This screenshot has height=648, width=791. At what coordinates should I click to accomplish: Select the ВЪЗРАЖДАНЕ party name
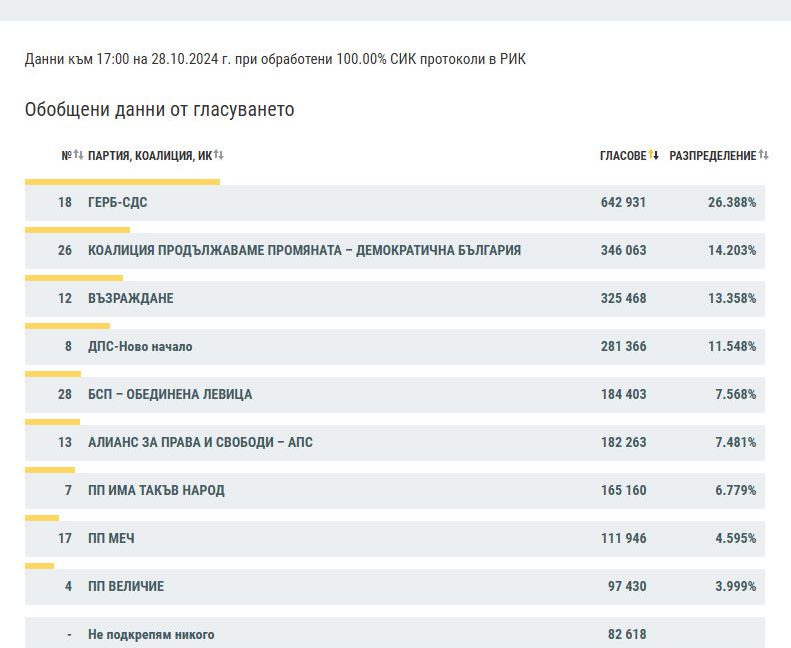pos(130,299)
